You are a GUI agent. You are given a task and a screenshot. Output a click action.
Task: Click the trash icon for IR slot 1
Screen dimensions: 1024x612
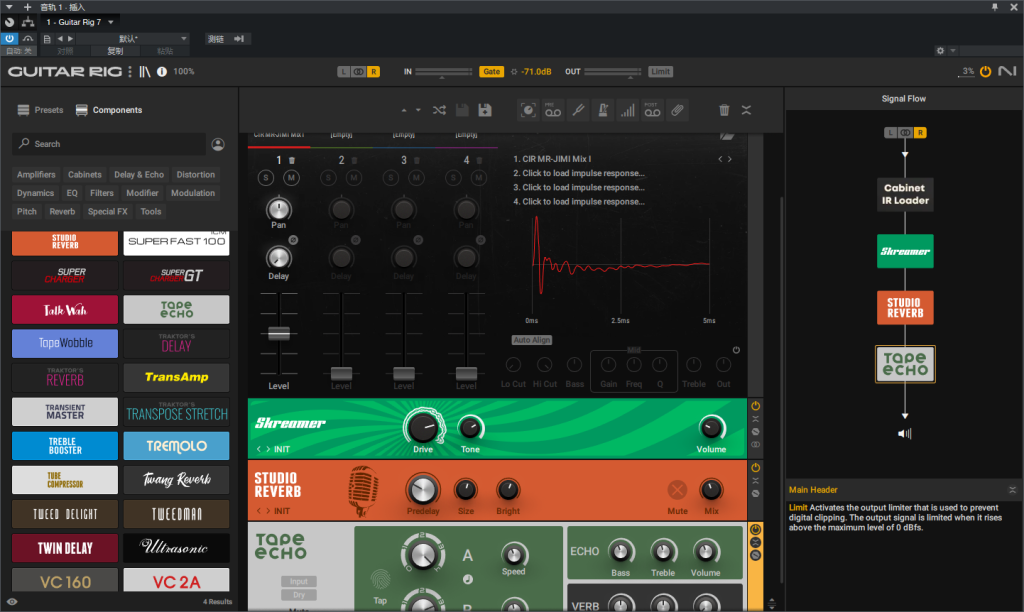pos(292,160)
